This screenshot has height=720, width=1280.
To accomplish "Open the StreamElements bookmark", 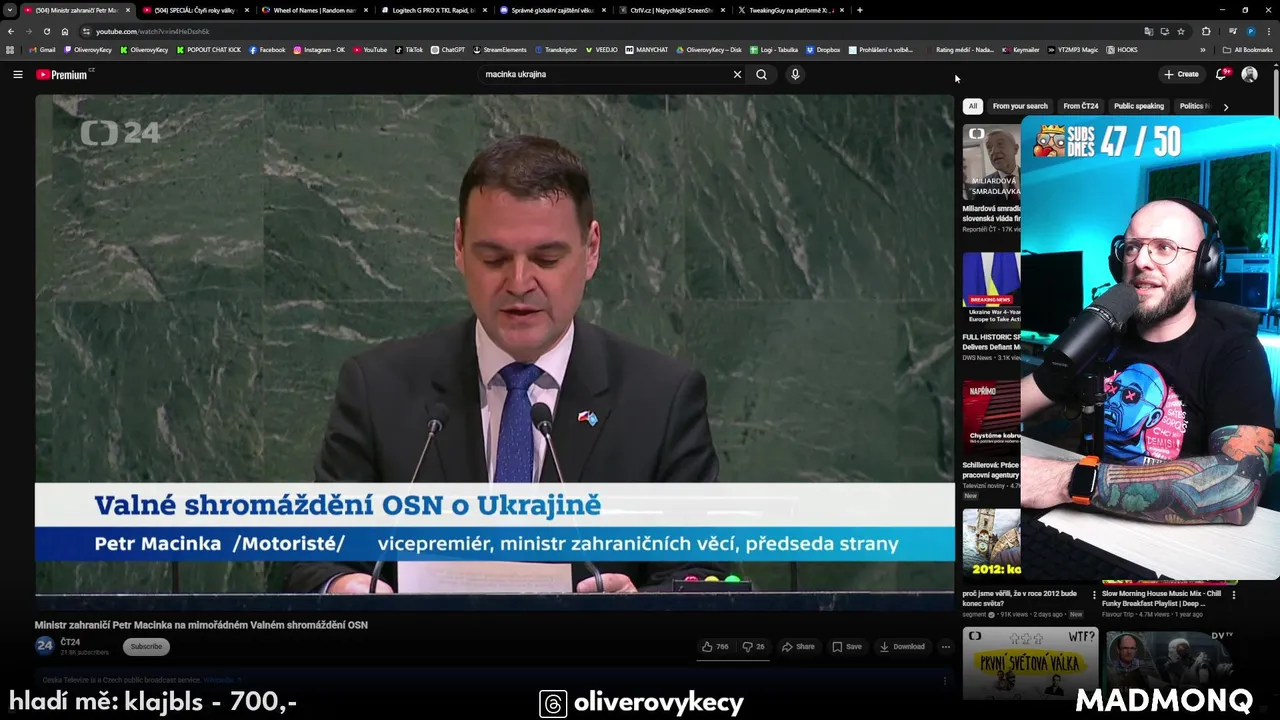I will click(x=500, y=49).
